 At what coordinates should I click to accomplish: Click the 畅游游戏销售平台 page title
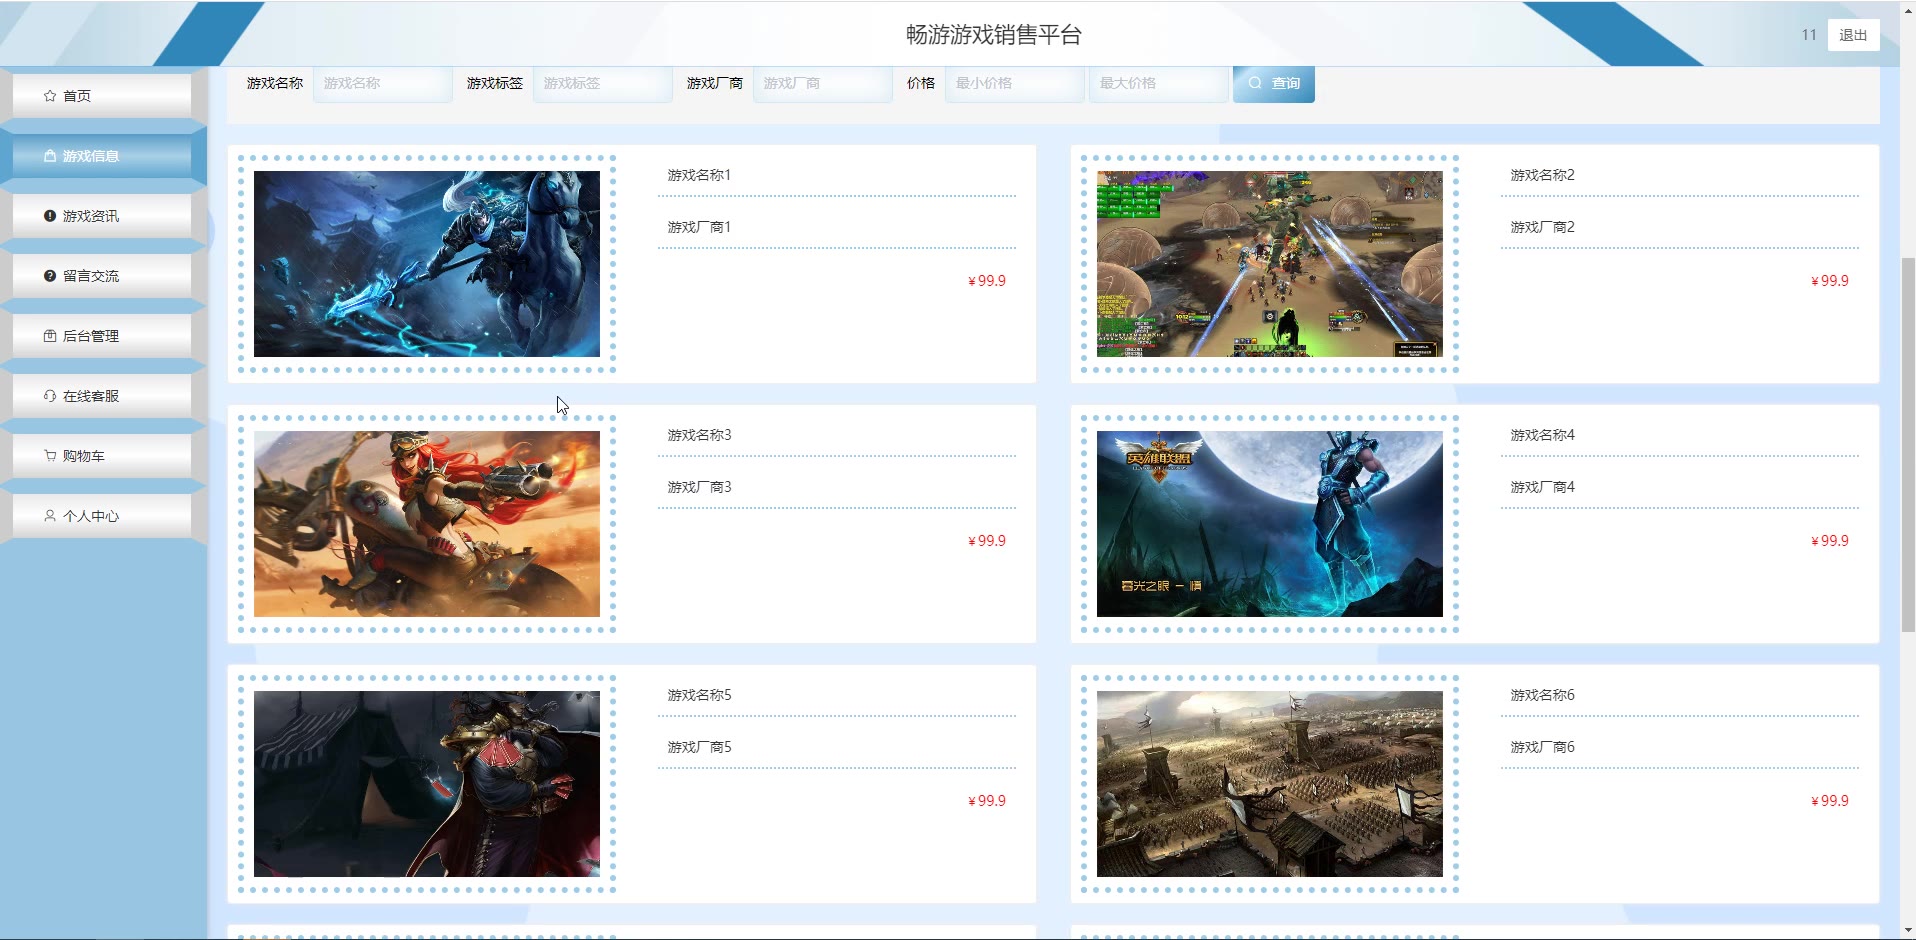click(994, 35)
